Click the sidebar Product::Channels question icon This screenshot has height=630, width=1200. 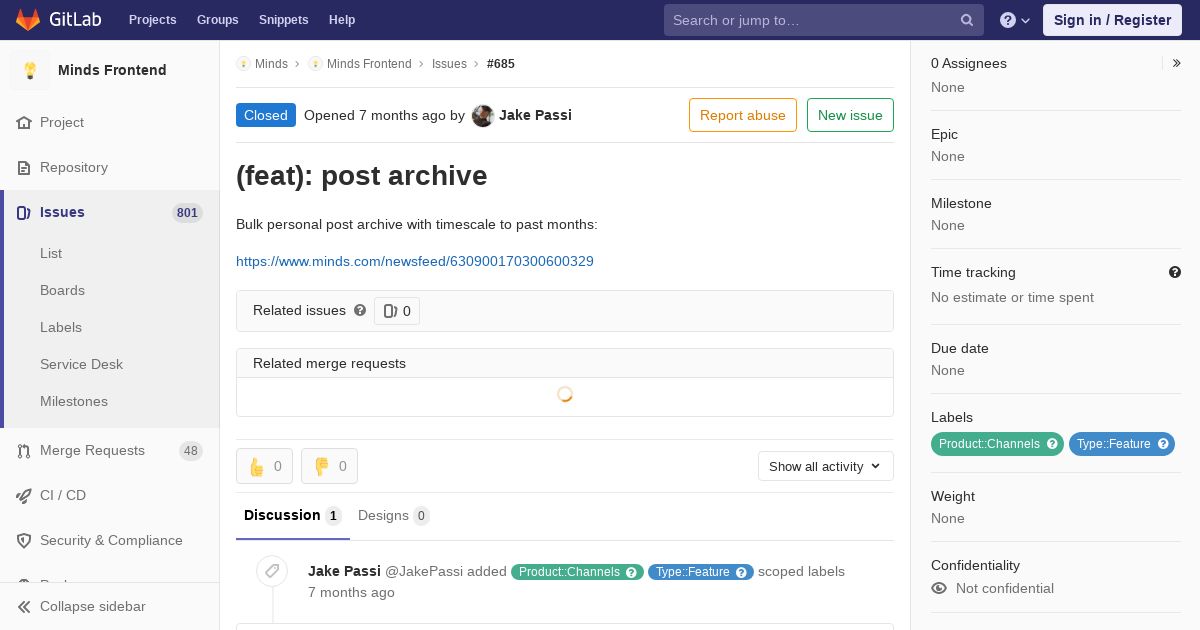(x=1053, y=444)
